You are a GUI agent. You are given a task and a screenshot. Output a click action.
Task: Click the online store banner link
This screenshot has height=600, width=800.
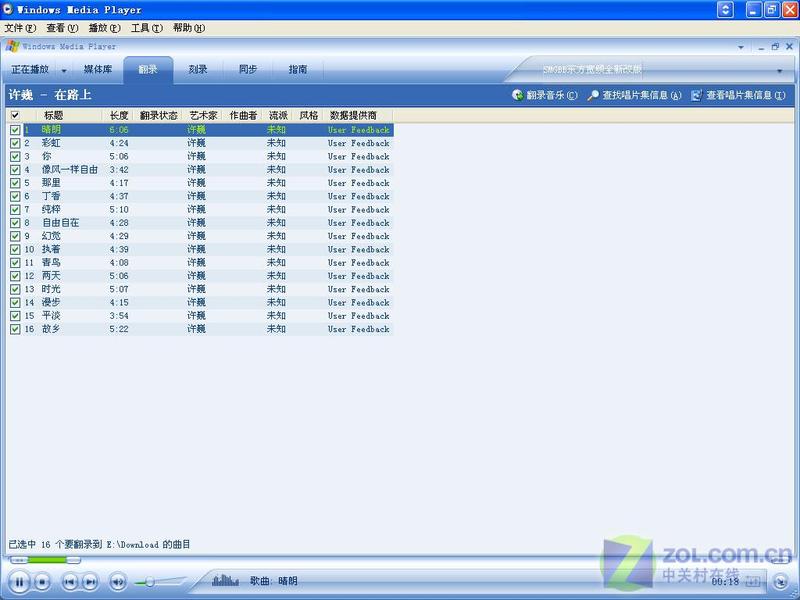coord(592,69)
